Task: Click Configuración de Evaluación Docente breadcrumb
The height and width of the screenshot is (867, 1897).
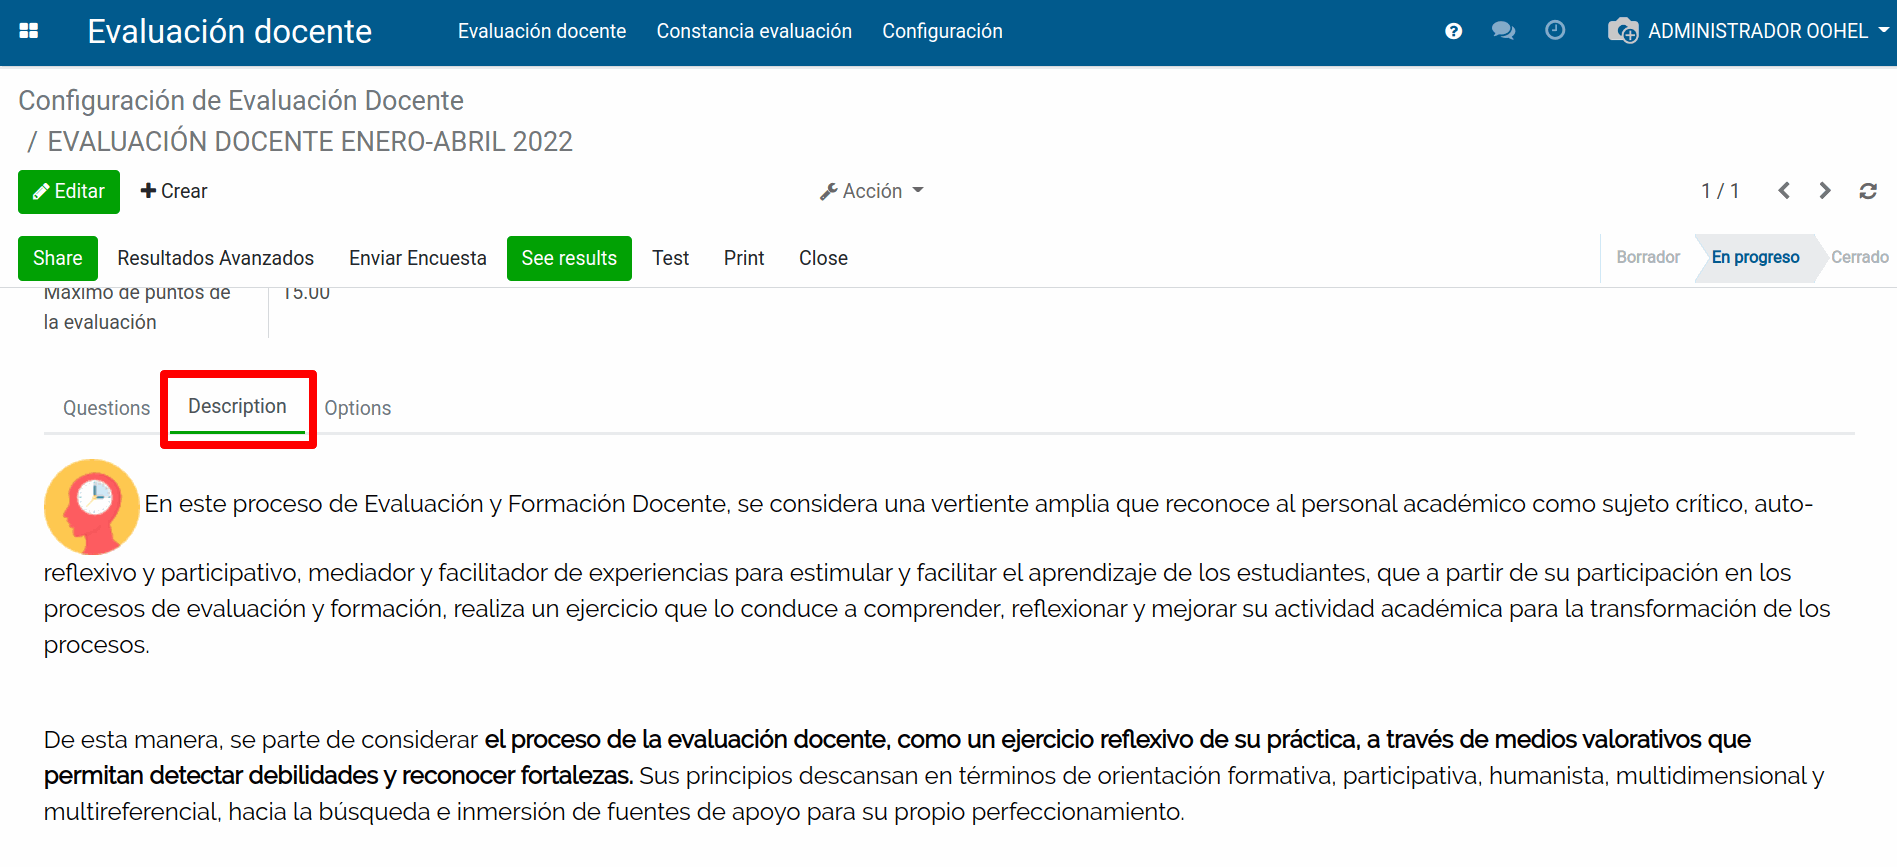Action: (x=241, y=101)
